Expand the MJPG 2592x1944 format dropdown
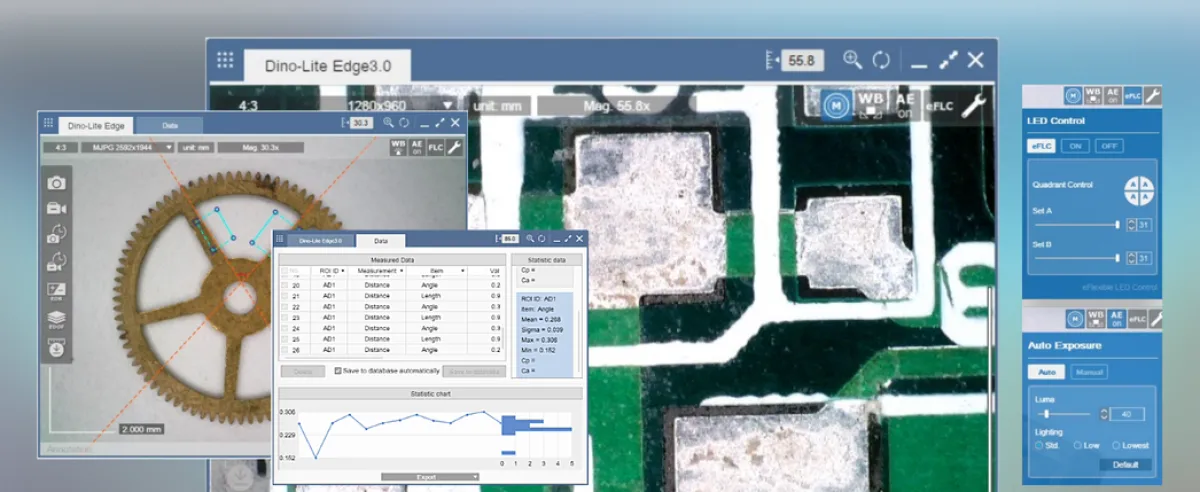 tap(128, 148)
